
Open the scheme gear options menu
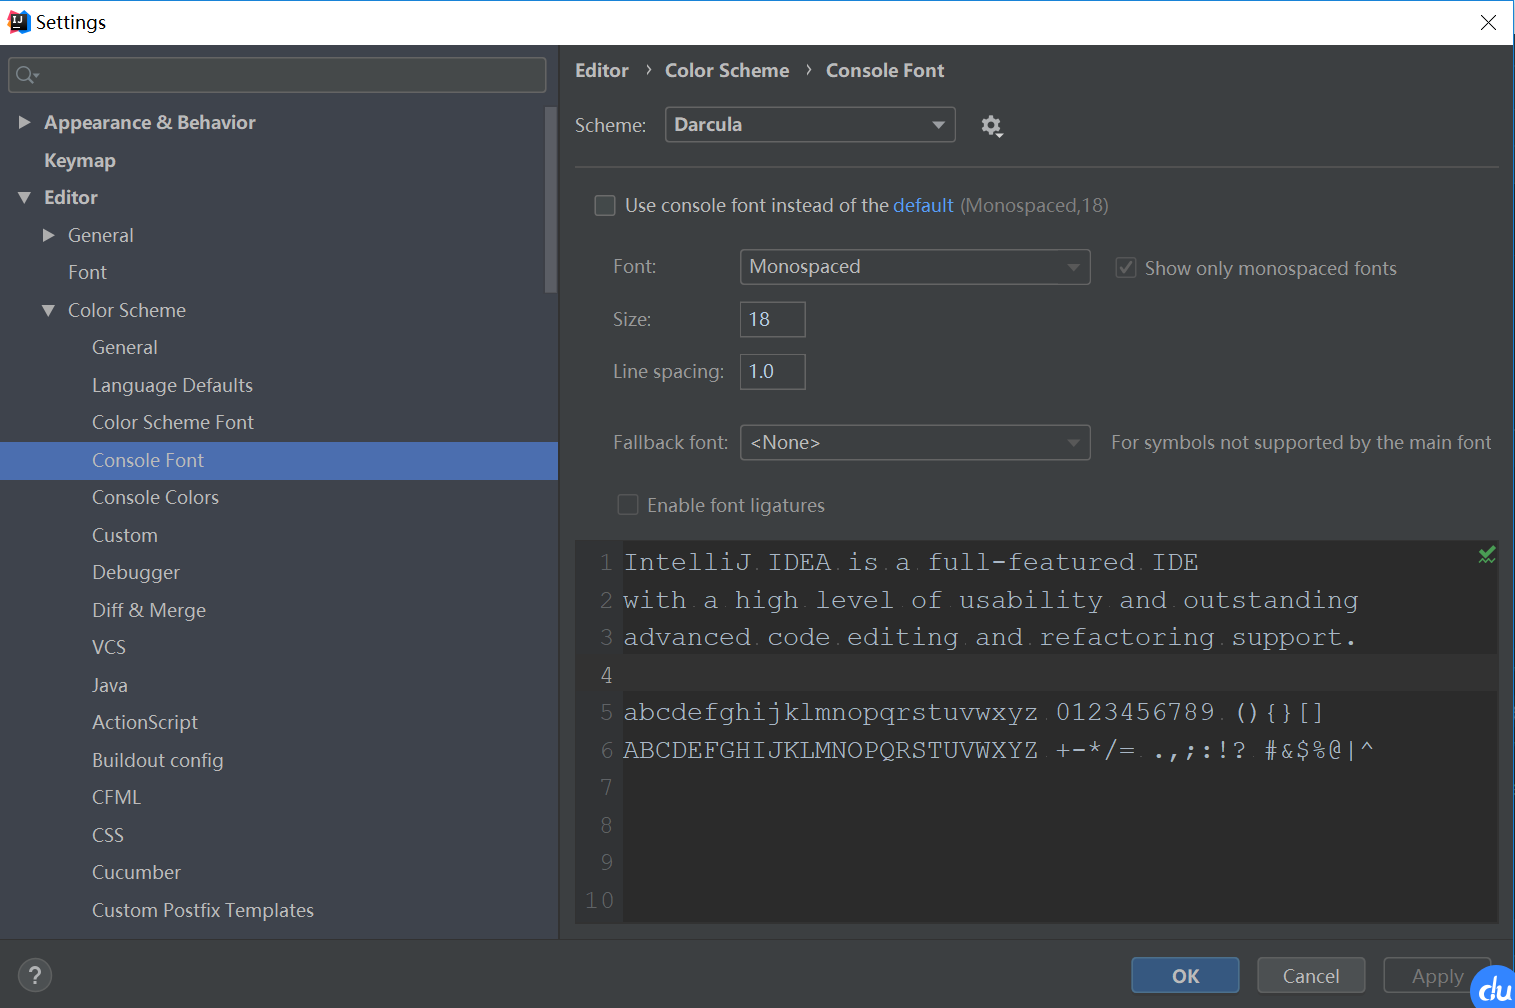(x=991, y=126)
